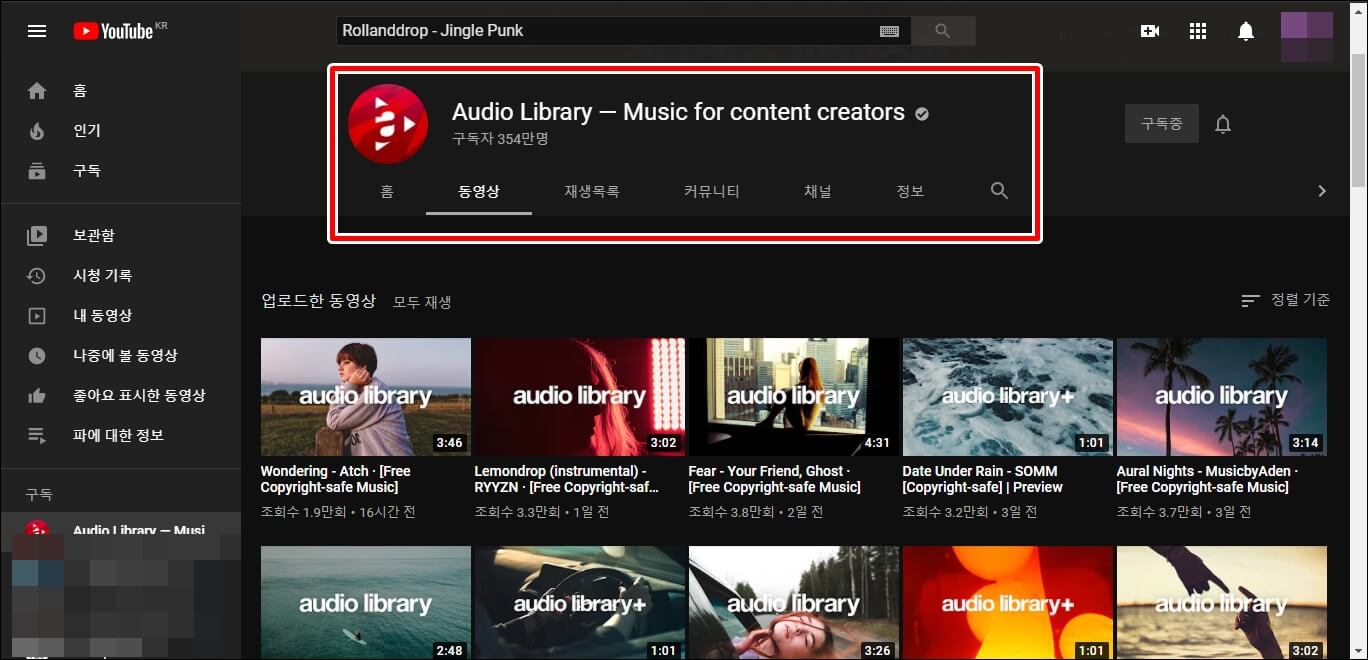Viewport: 1368px width, 660px height.
Task: Open the second-row video with 3:26 duration
Action: tap(794, 603)
